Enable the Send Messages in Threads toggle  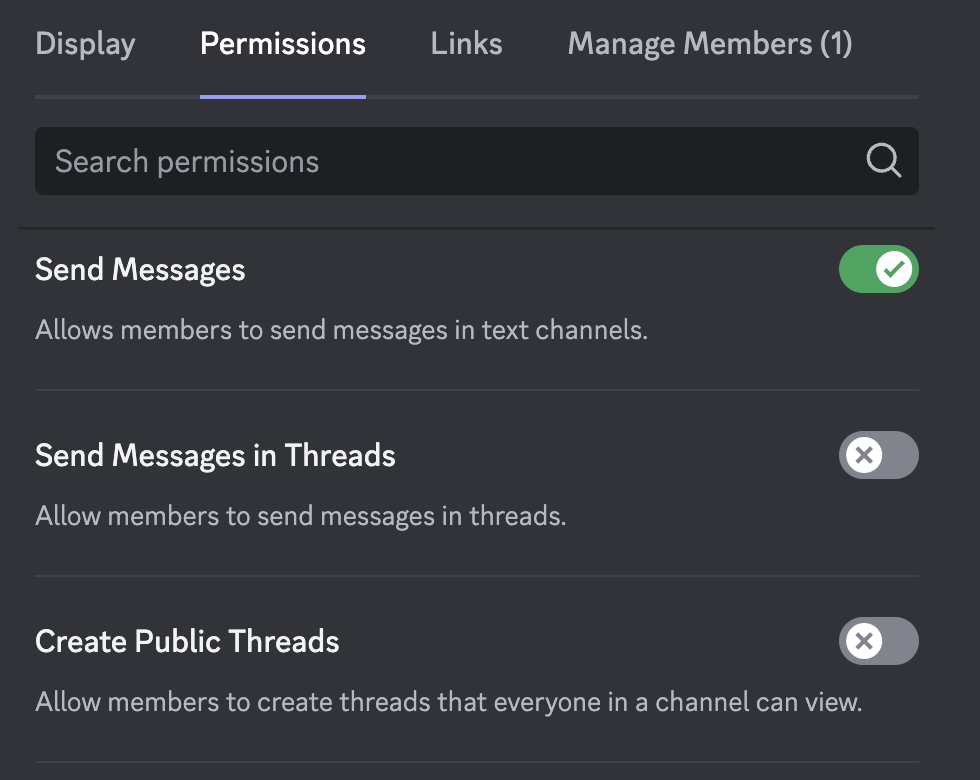click(879, 455)
